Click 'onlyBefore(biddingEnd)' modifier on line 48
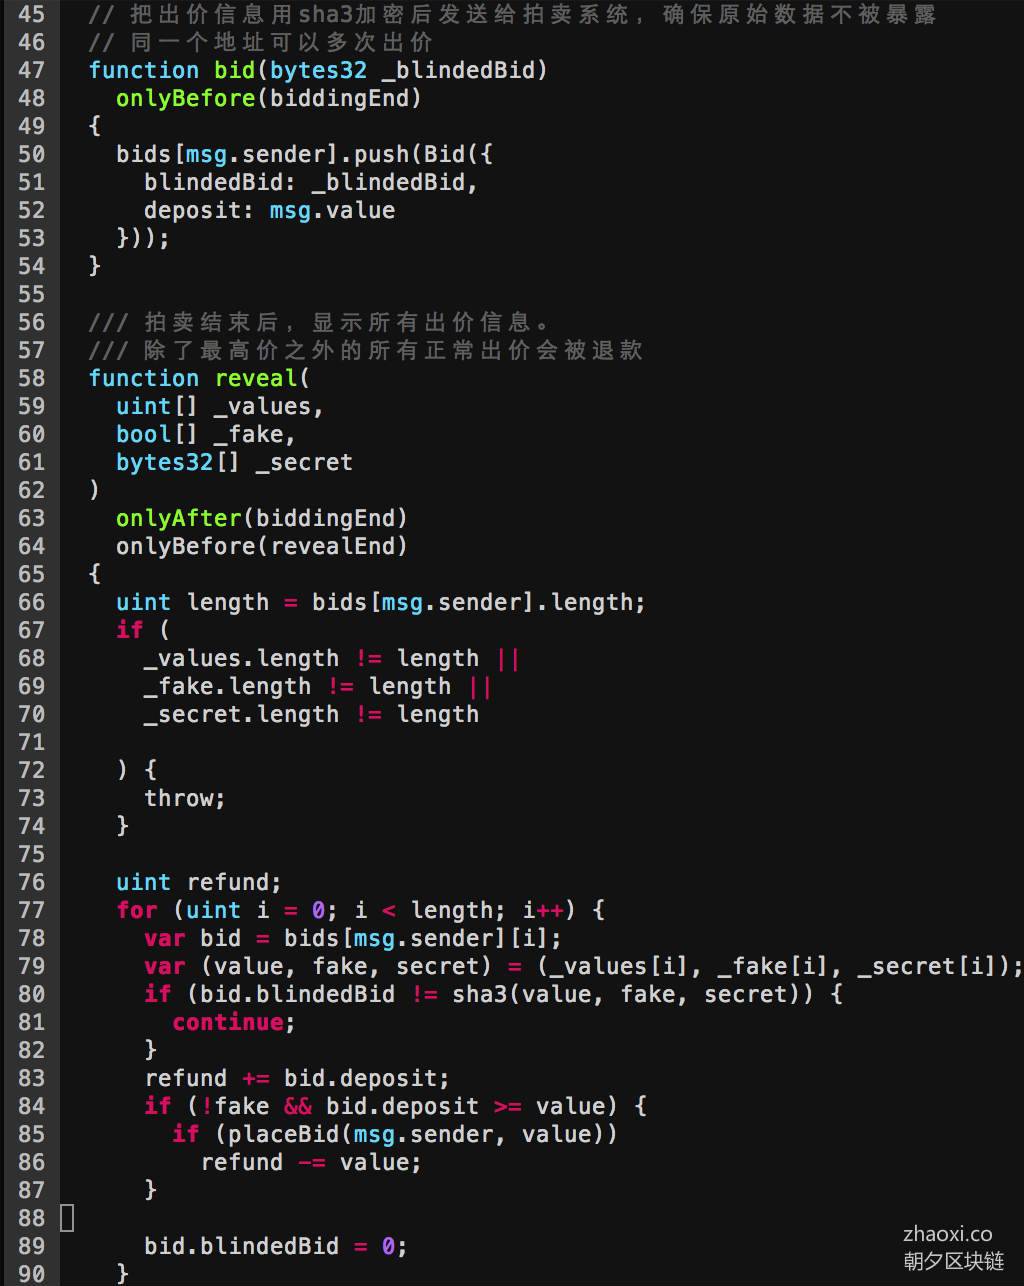Image resolution: width=1024 pixels, height=1286 pixels. click(269, 98)
